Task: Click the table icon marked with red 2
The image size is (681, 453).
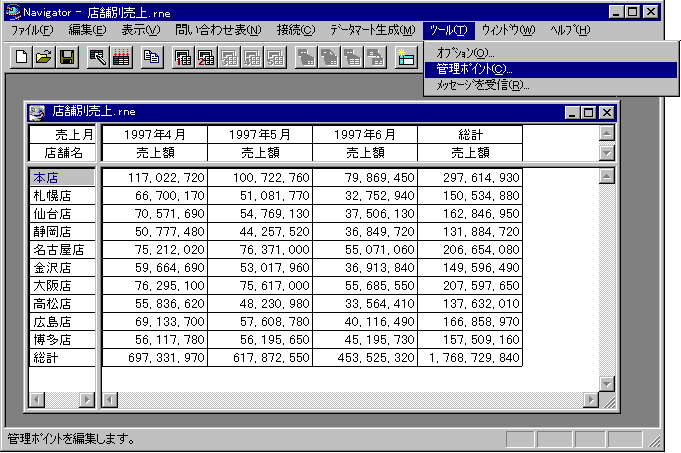Action: 206,58
